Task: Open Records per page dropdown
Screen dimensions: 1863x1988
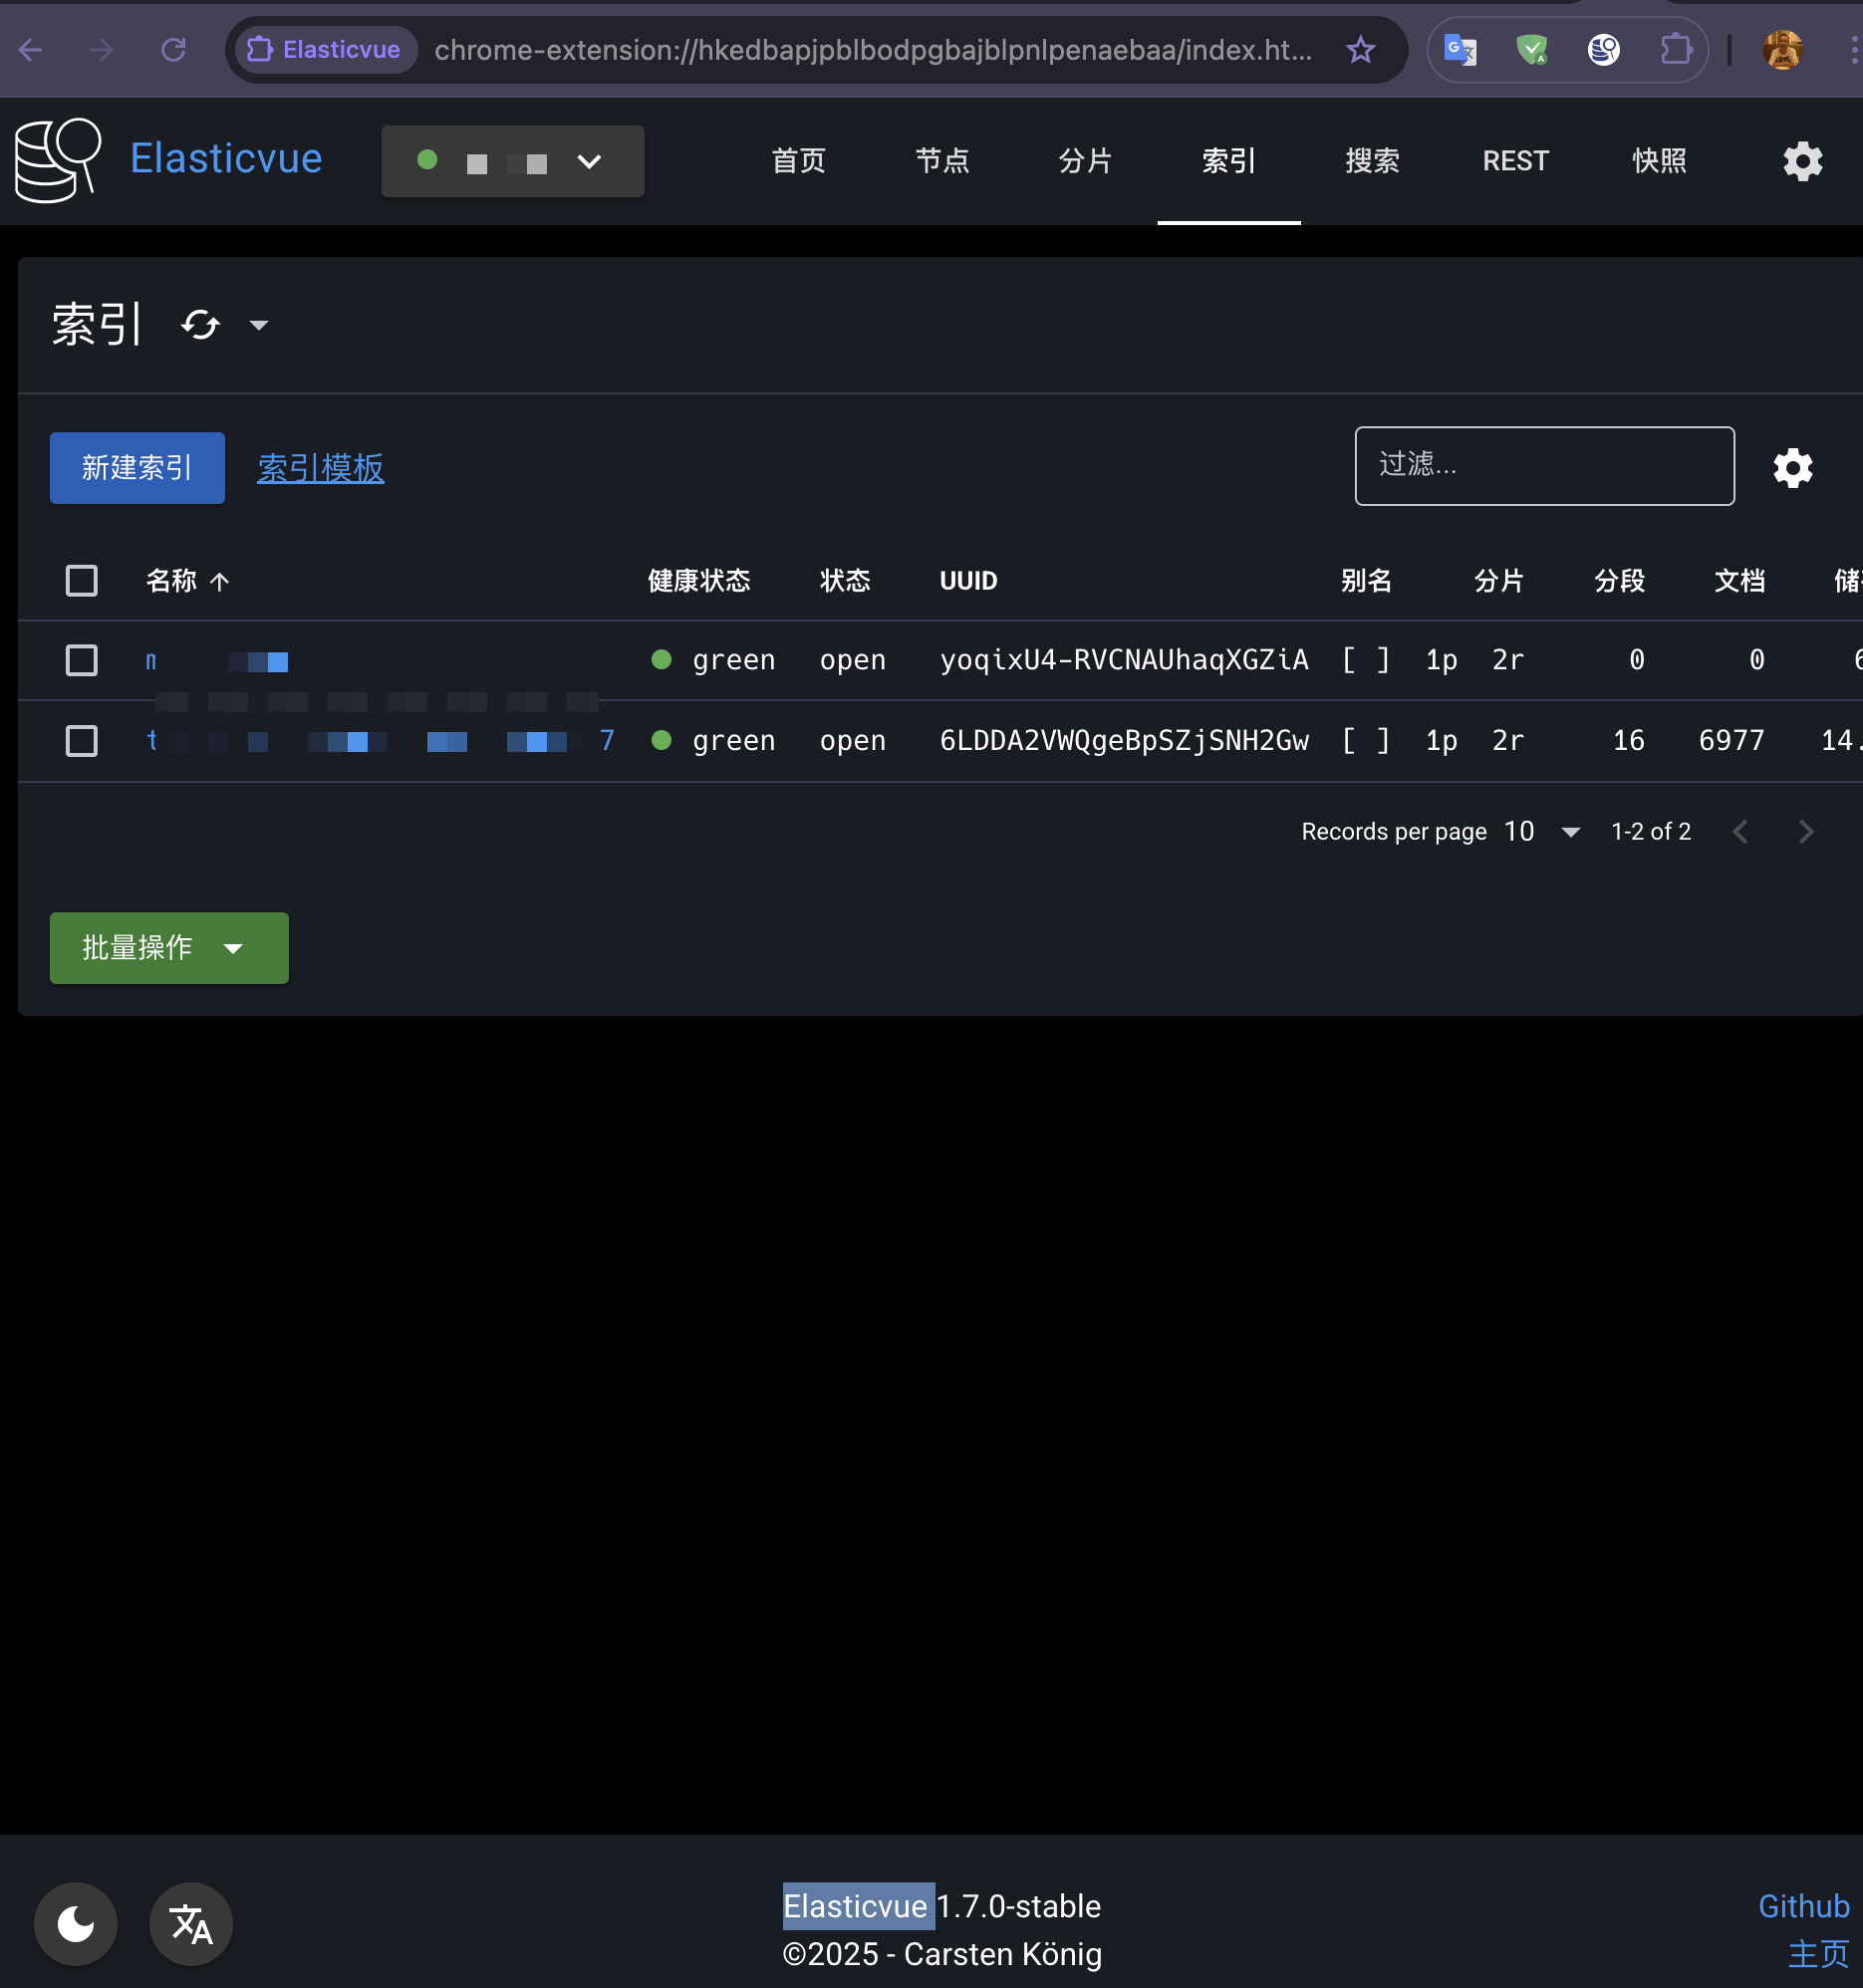Action: click(1542, 831)
